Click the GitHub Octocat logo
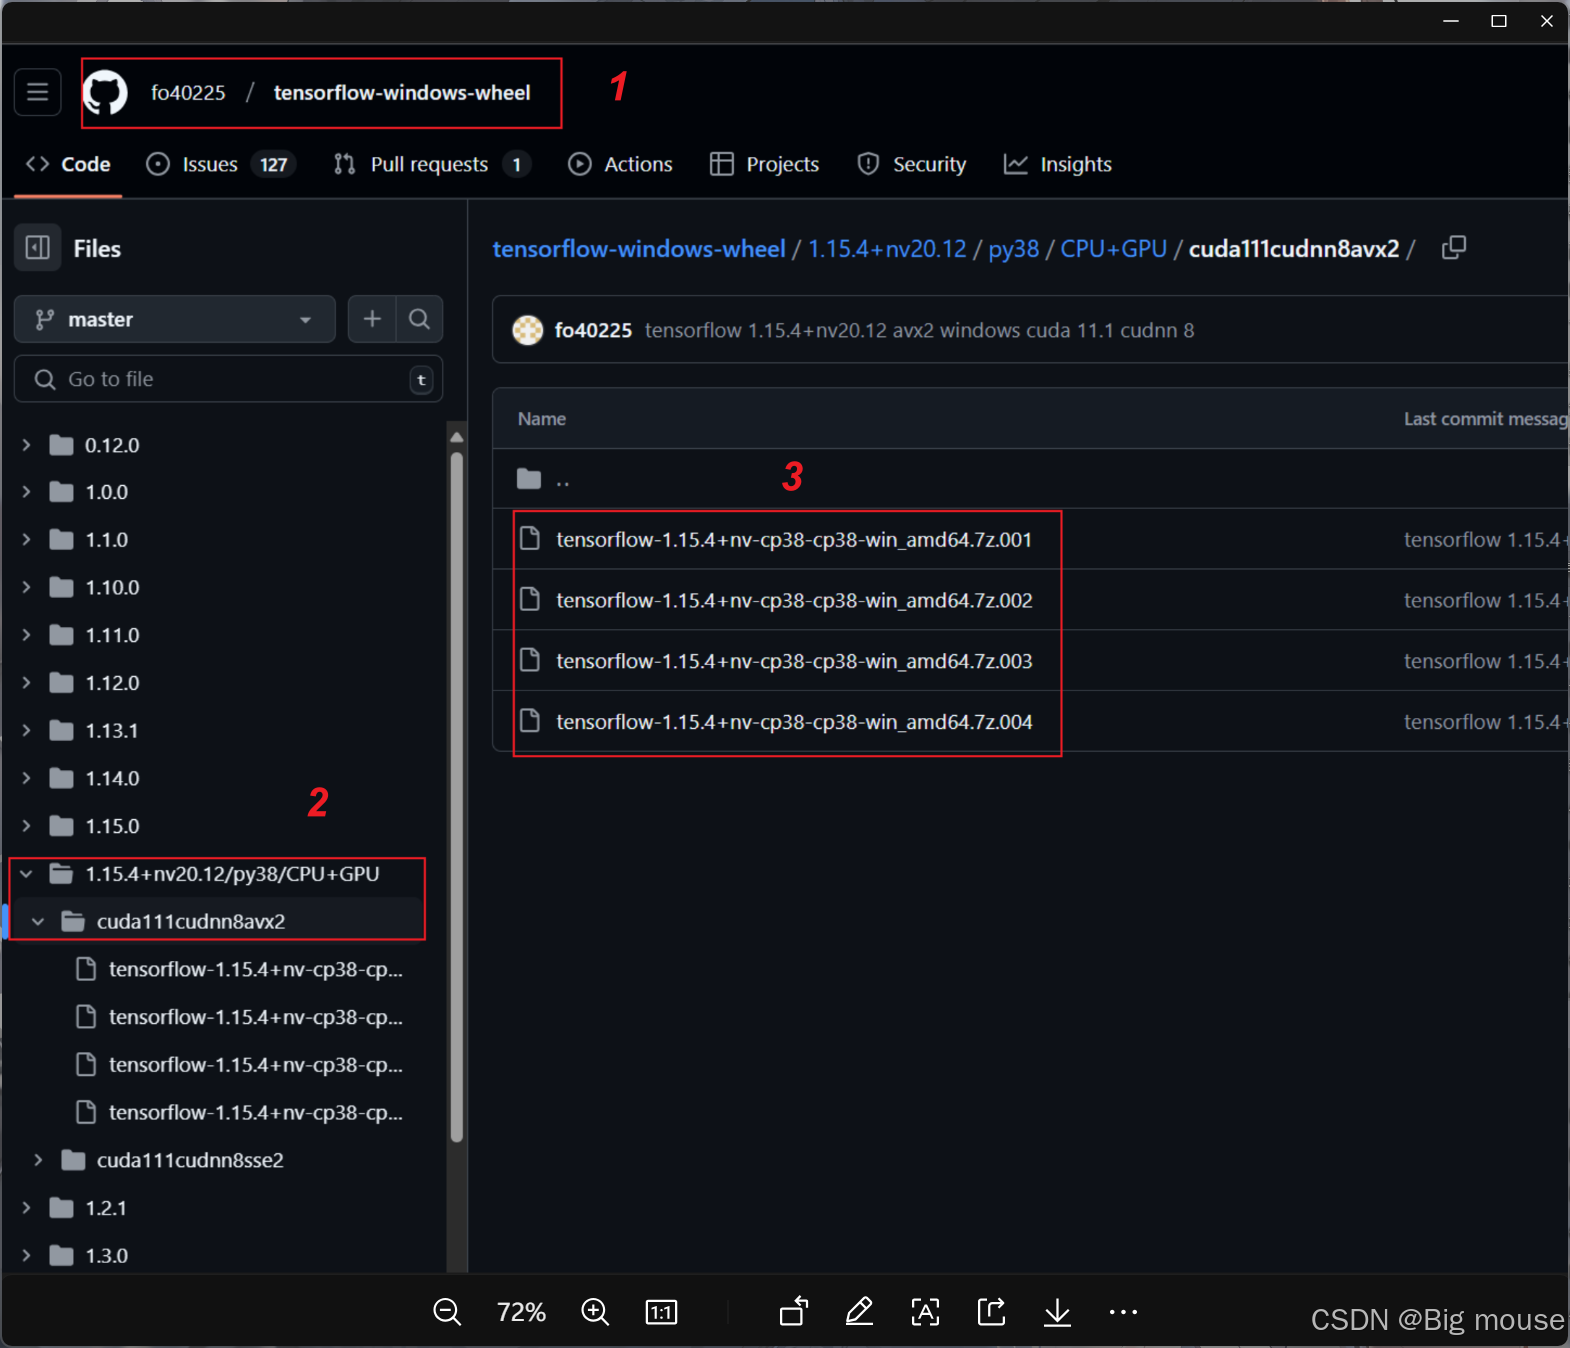 coord(105,93)
